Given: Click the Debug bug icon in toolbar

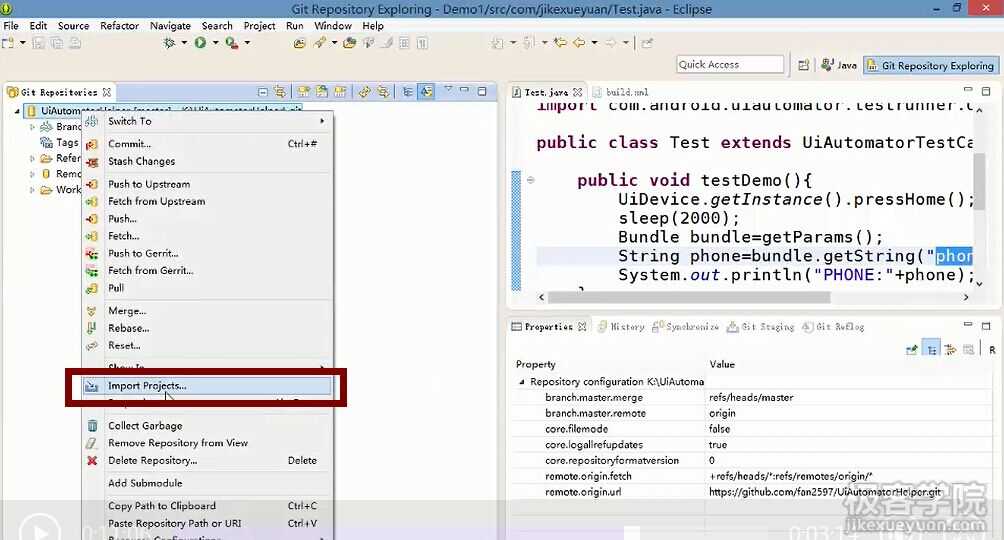Looking at the screenshot, I should tap(169, 43).
